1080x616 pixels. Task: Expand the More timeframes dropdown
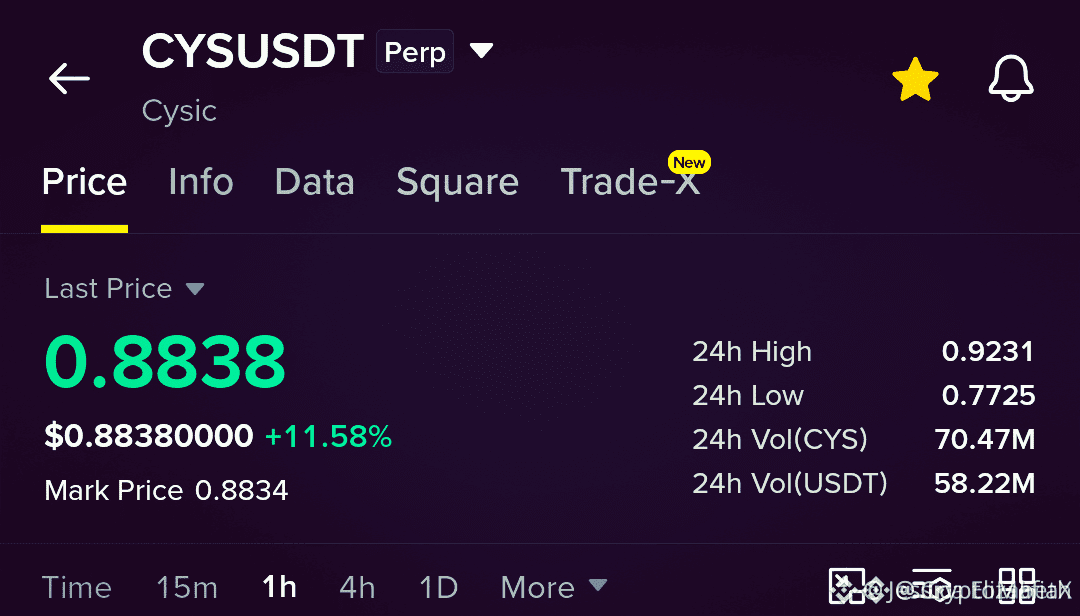554,587
